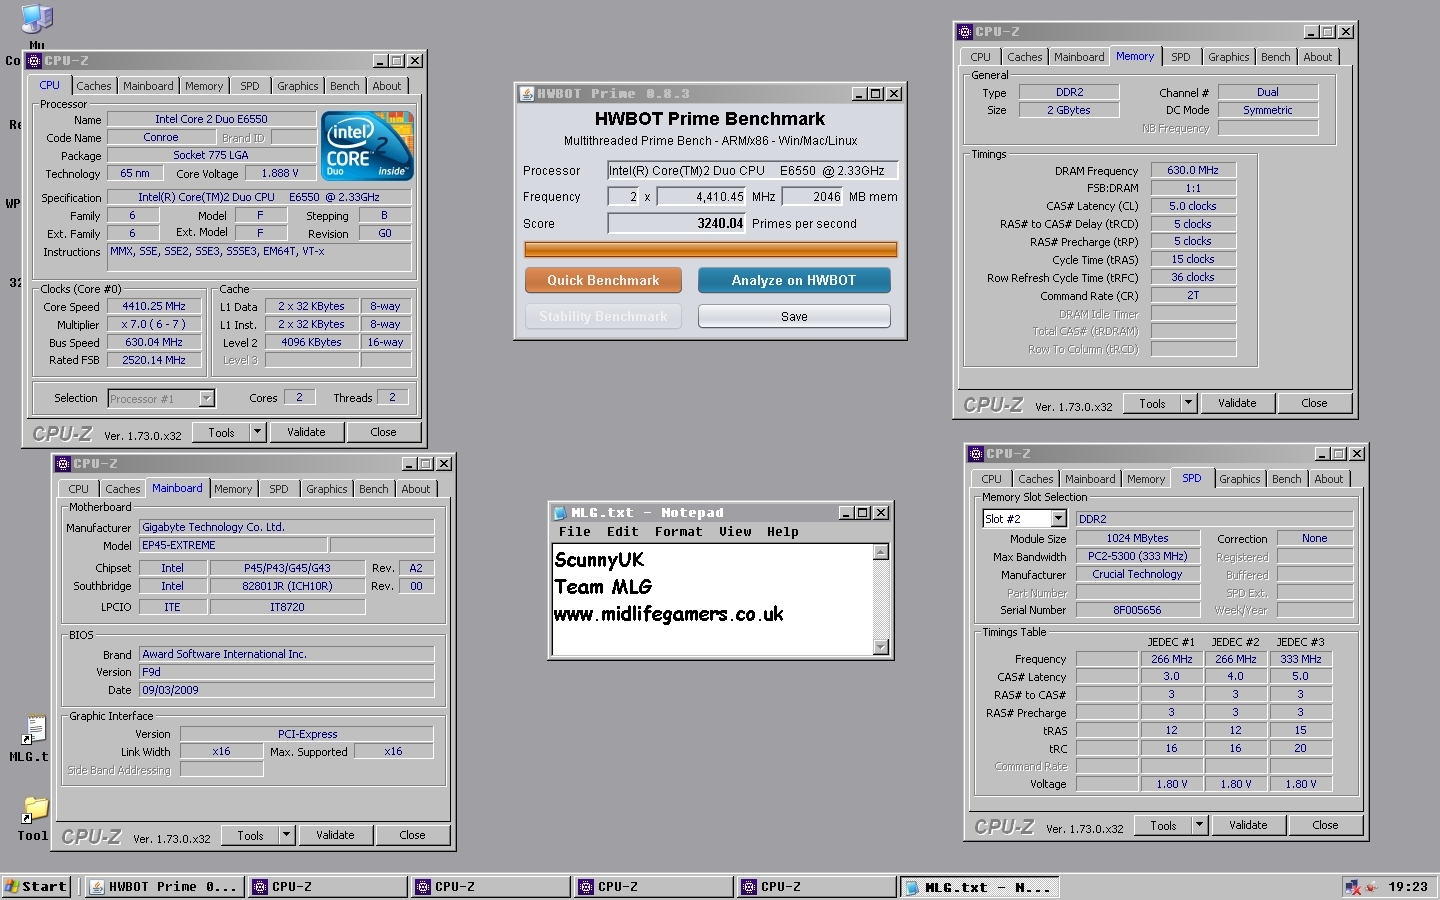Open Tools dropdown arrow in Mainboard window
Screen dimensions: 1440x900
(286, 835)
